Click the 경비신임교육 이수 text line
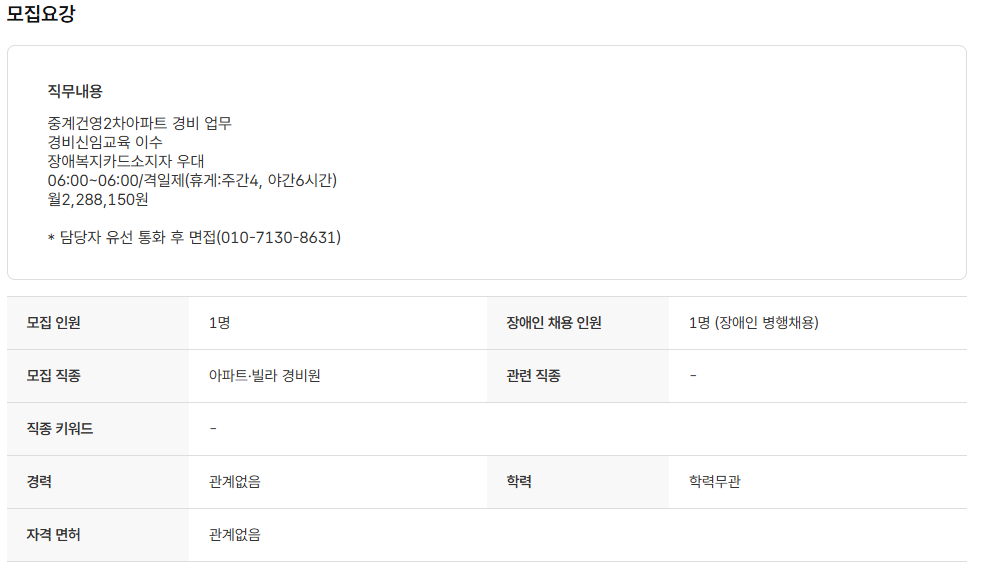The height and width of the screenshot is (584, 985). point(105,142)
